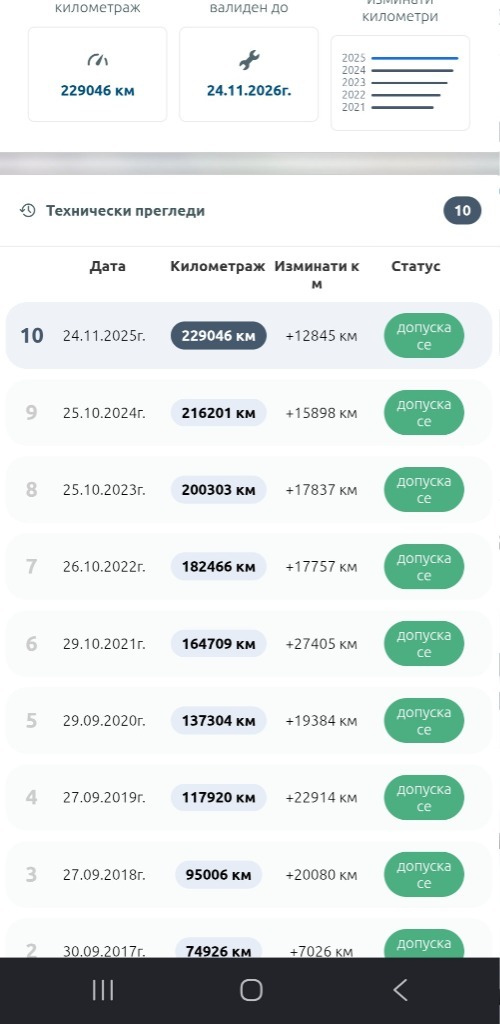Click the 95006 км mileage badge
The image size is (500, 1024).
coord(219,874)
